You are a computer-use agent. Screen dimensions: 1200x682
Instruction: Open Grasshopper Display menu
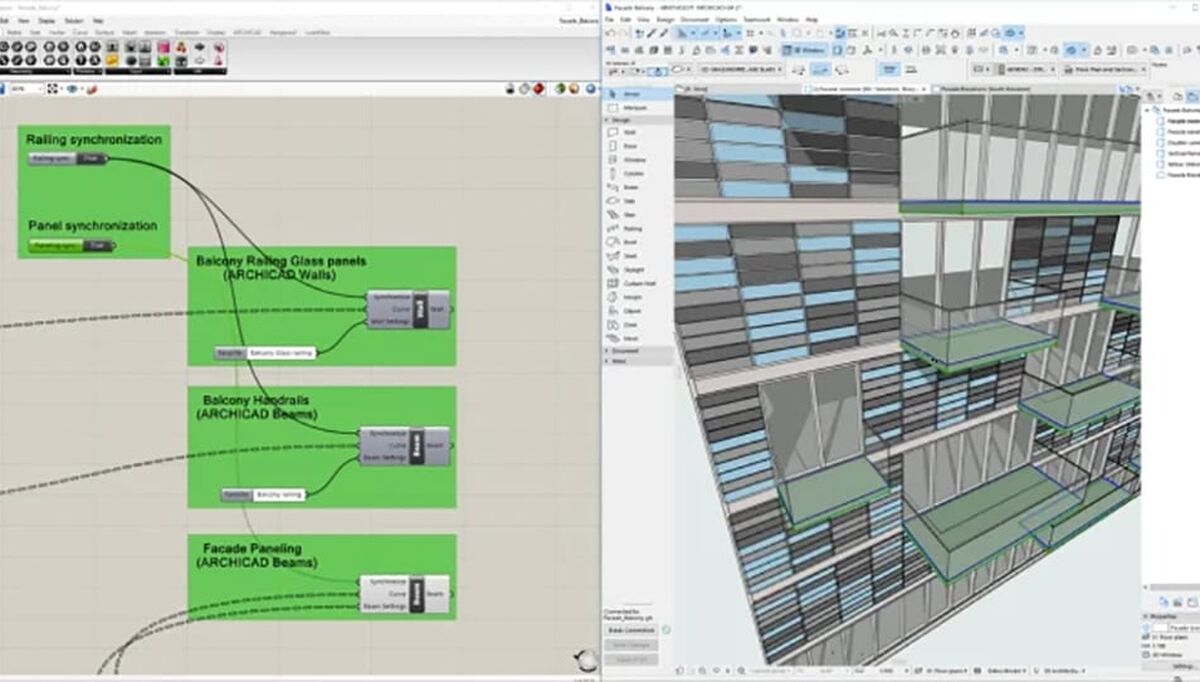(x=47, y=20)
